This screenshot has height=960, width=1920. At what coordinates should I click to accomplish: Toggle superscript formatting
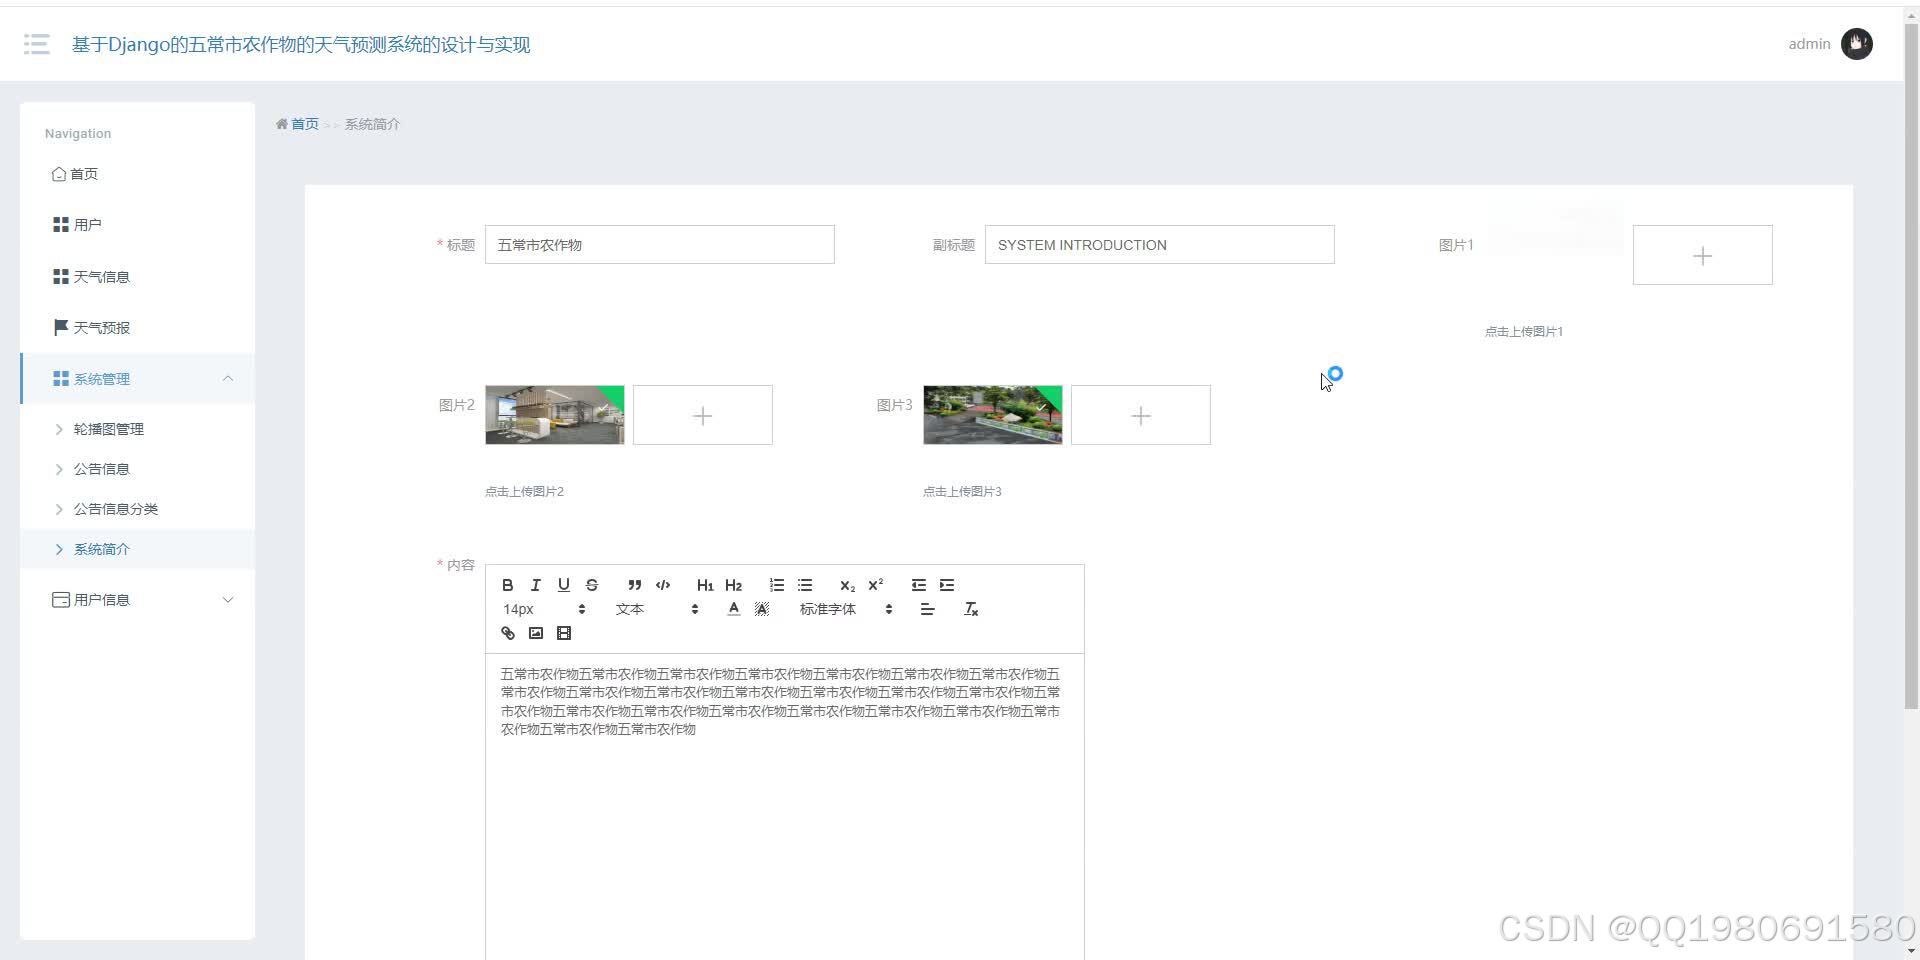875,585
